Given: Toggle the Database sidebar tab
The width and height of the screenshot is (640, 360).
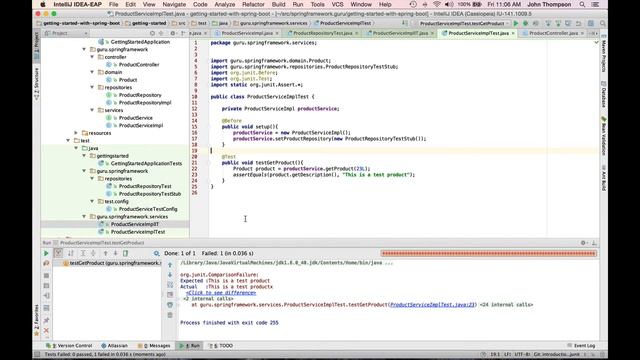Looking at the screenshot, I should click(x=604, y=94).
